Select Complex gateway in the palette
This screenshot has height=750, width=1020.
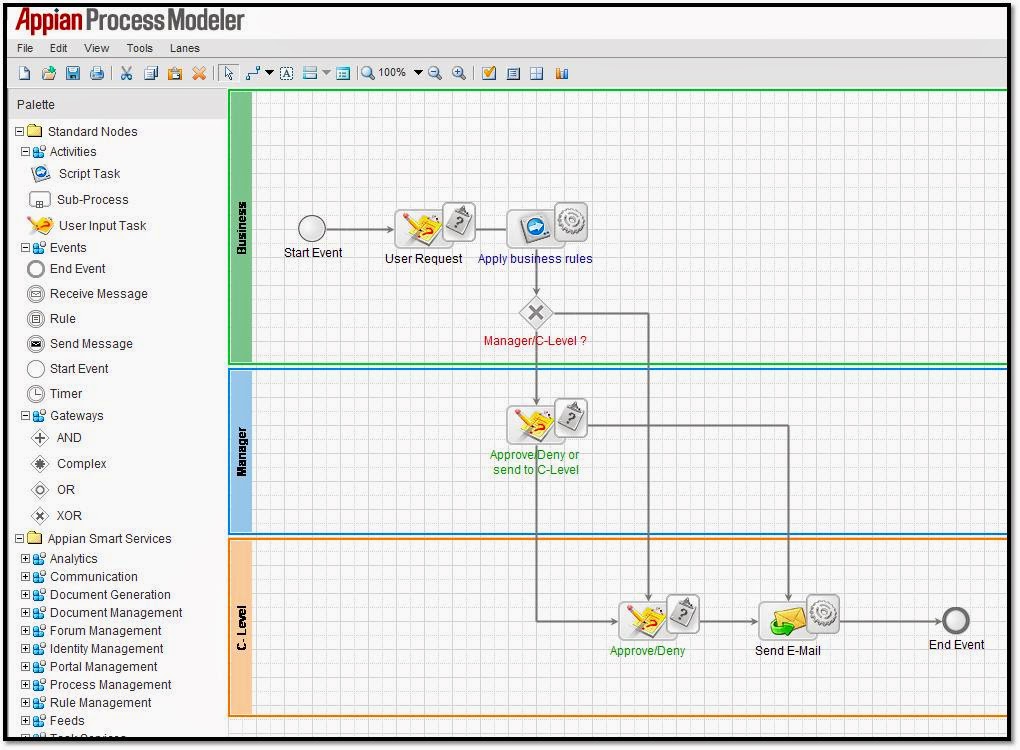tap(69, 464)
